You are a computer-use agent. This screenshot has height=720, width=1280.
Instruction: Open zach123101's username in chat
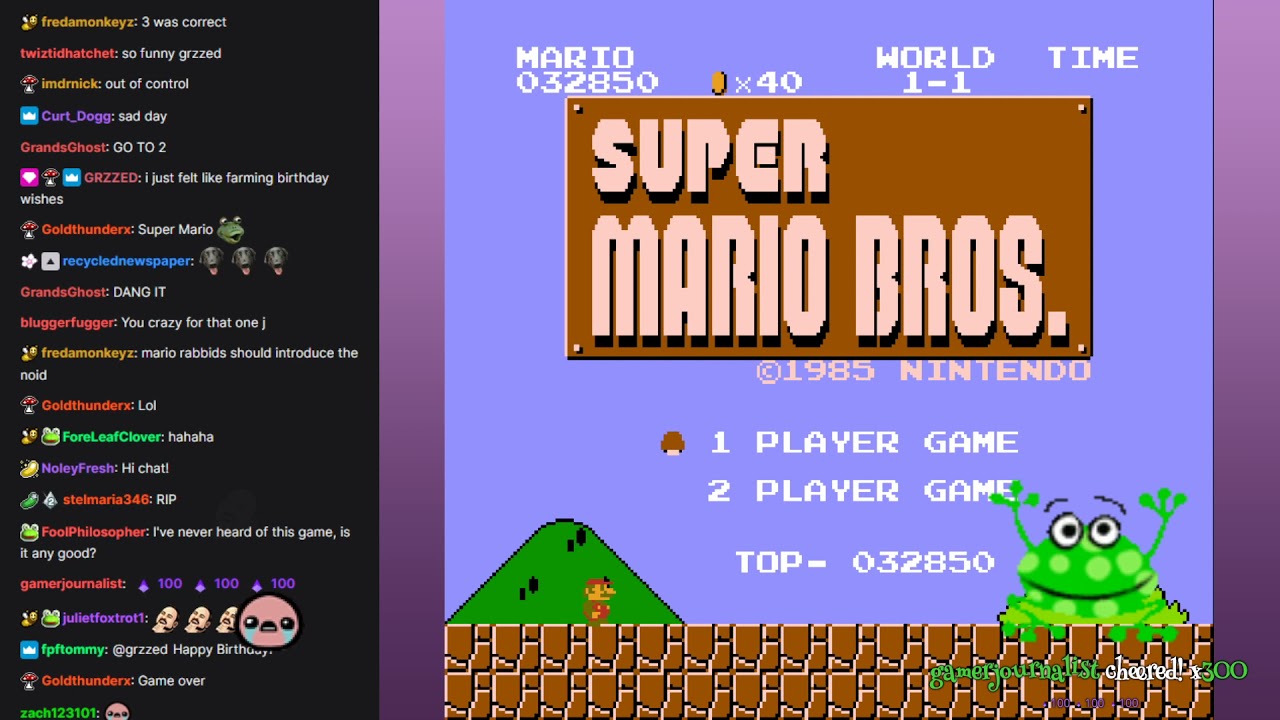click(58, 713)
